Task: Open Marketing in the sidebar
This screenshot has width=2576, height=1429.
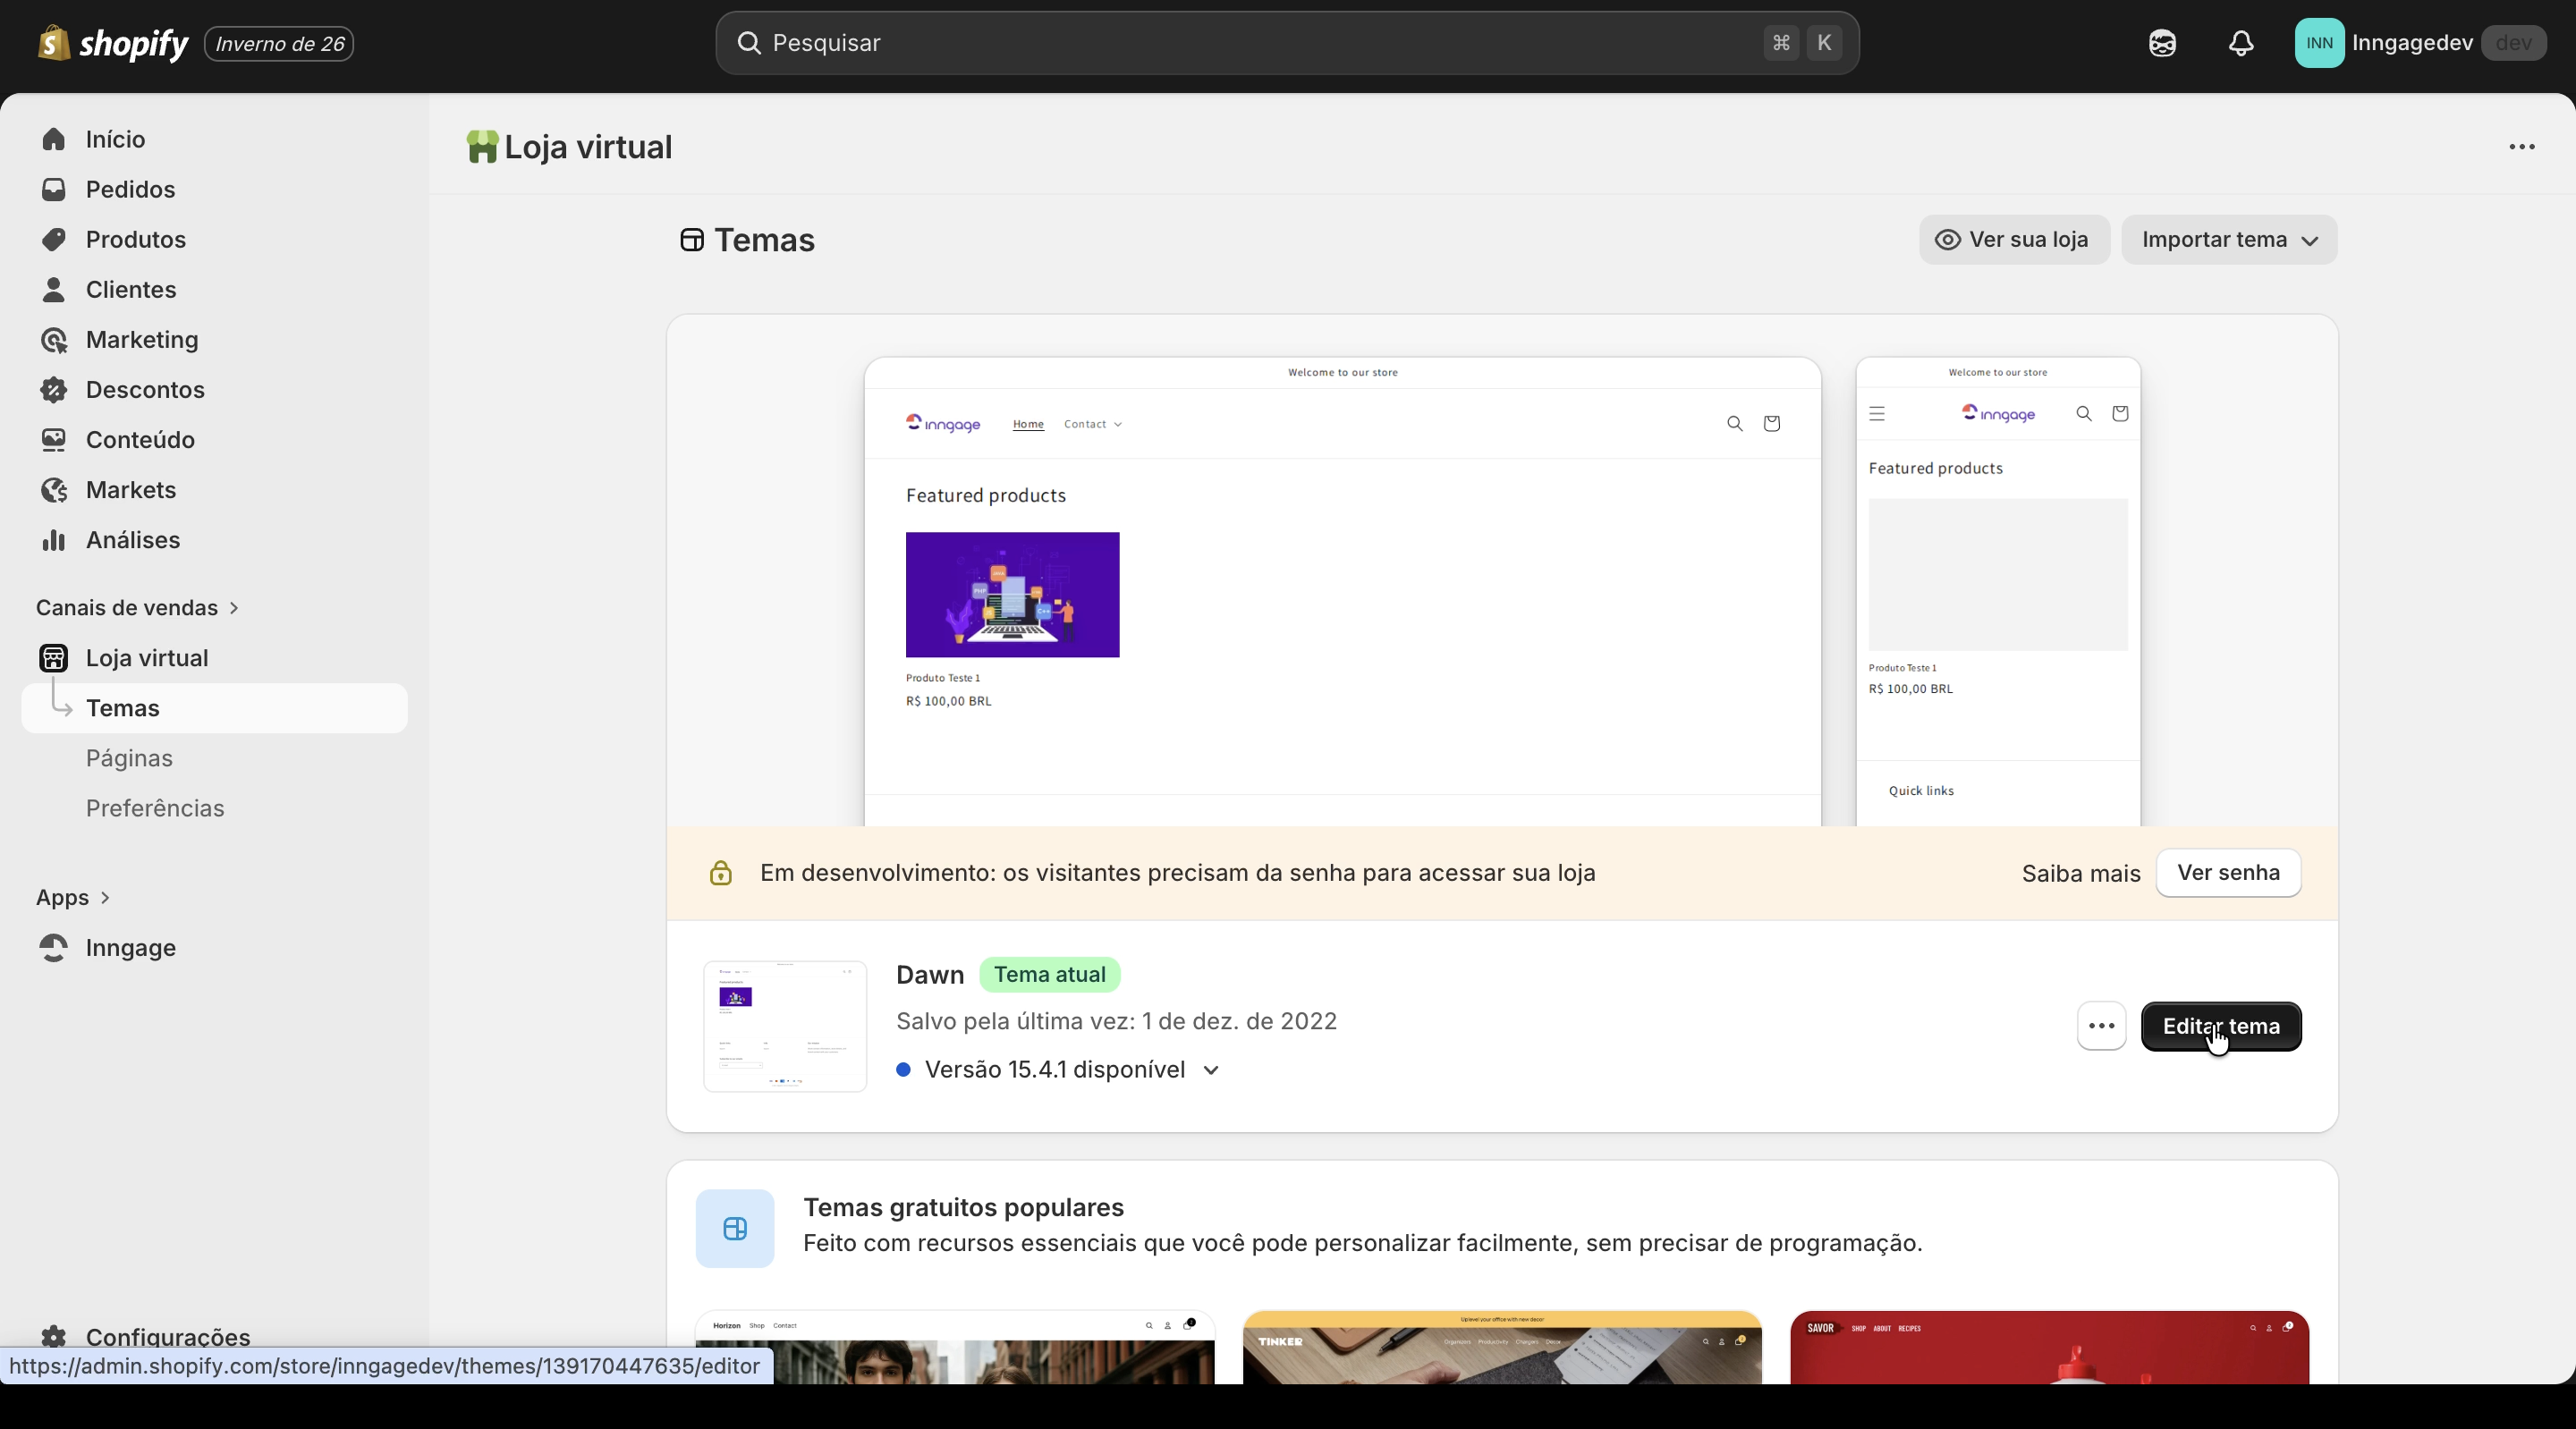Action: (x=142, y=339)
